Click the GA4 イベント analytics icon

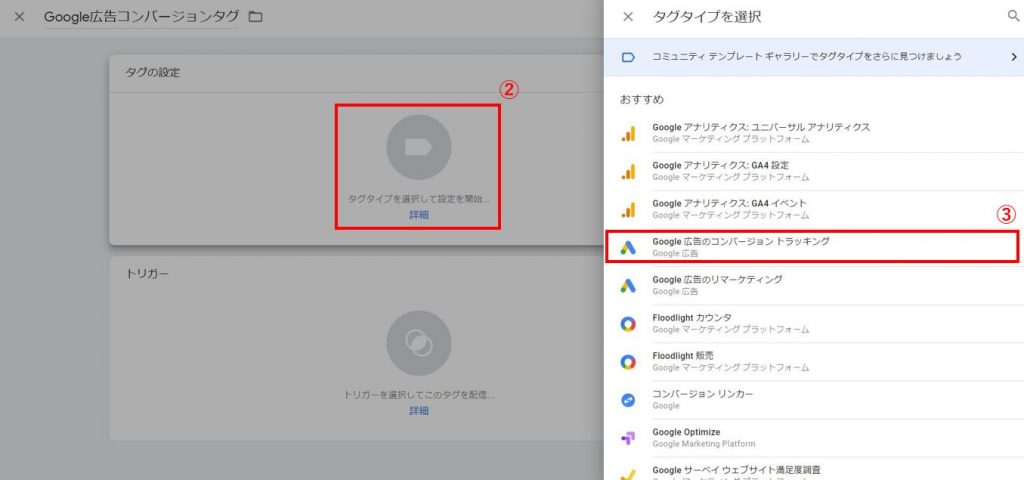click(628, 210)
